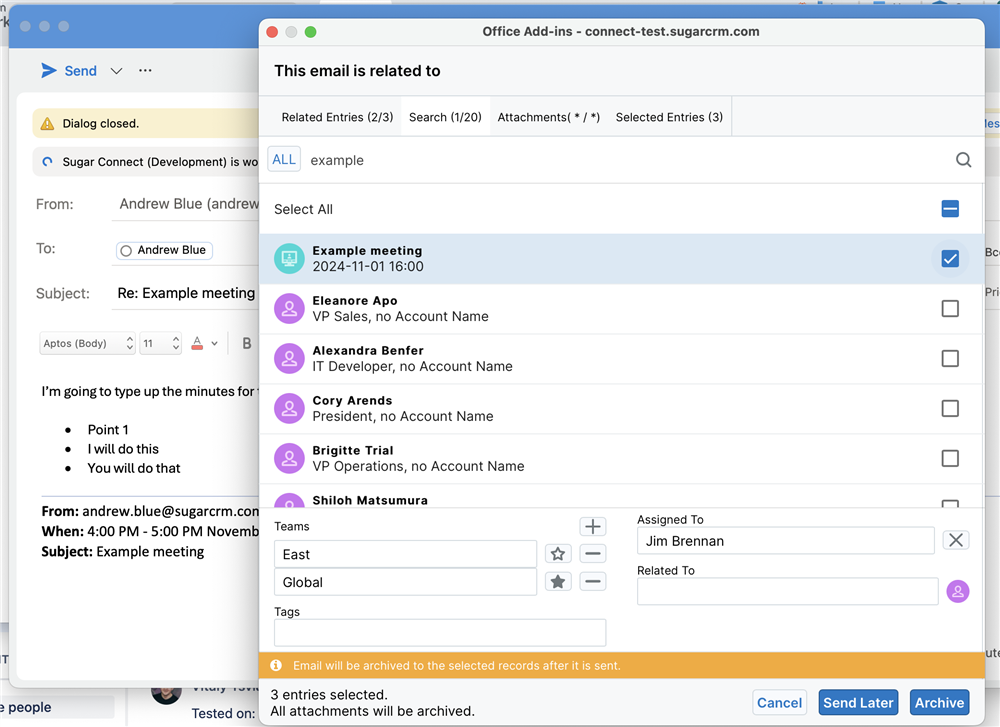
Task: Remove the Global team row
Action: 593,582
